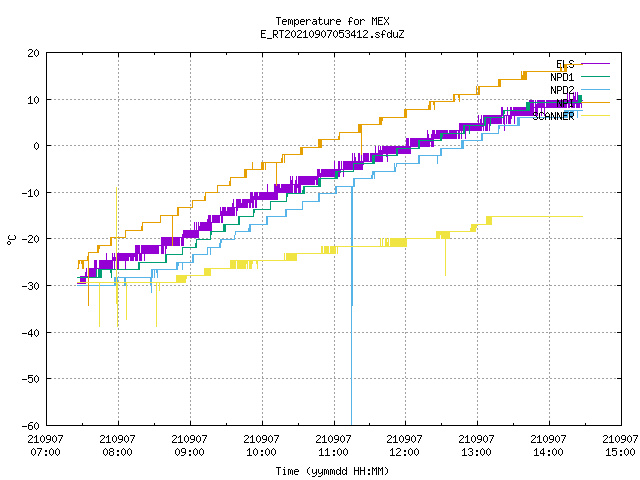
Task: Click the y-axis label 0
Action: (x=36, y=146)
